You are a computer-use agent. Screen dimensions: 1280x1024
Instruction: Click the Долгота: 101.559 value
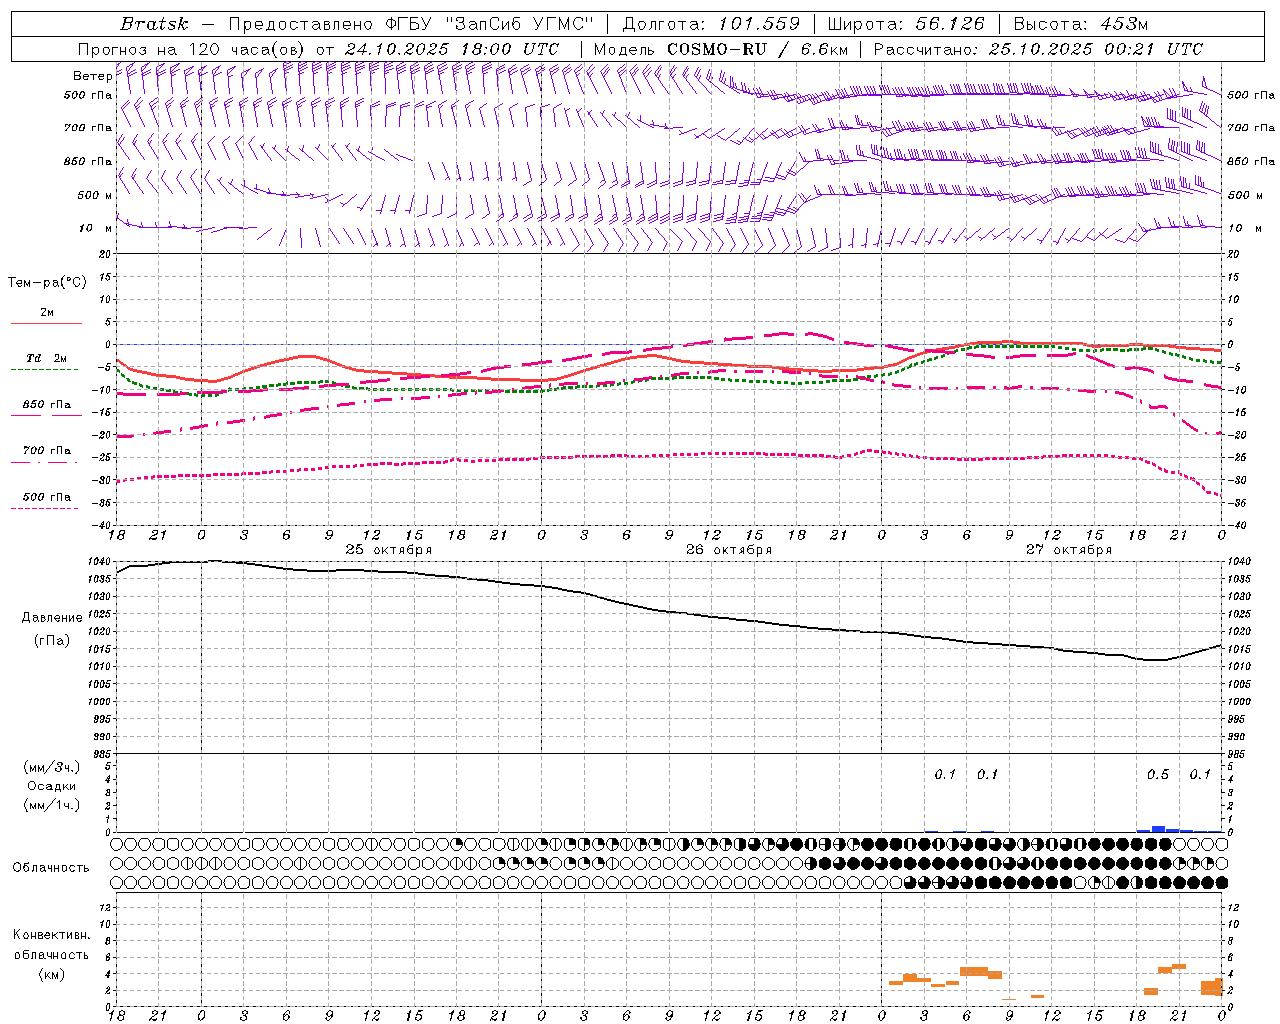pyautogui.click(x=711, y=24)
